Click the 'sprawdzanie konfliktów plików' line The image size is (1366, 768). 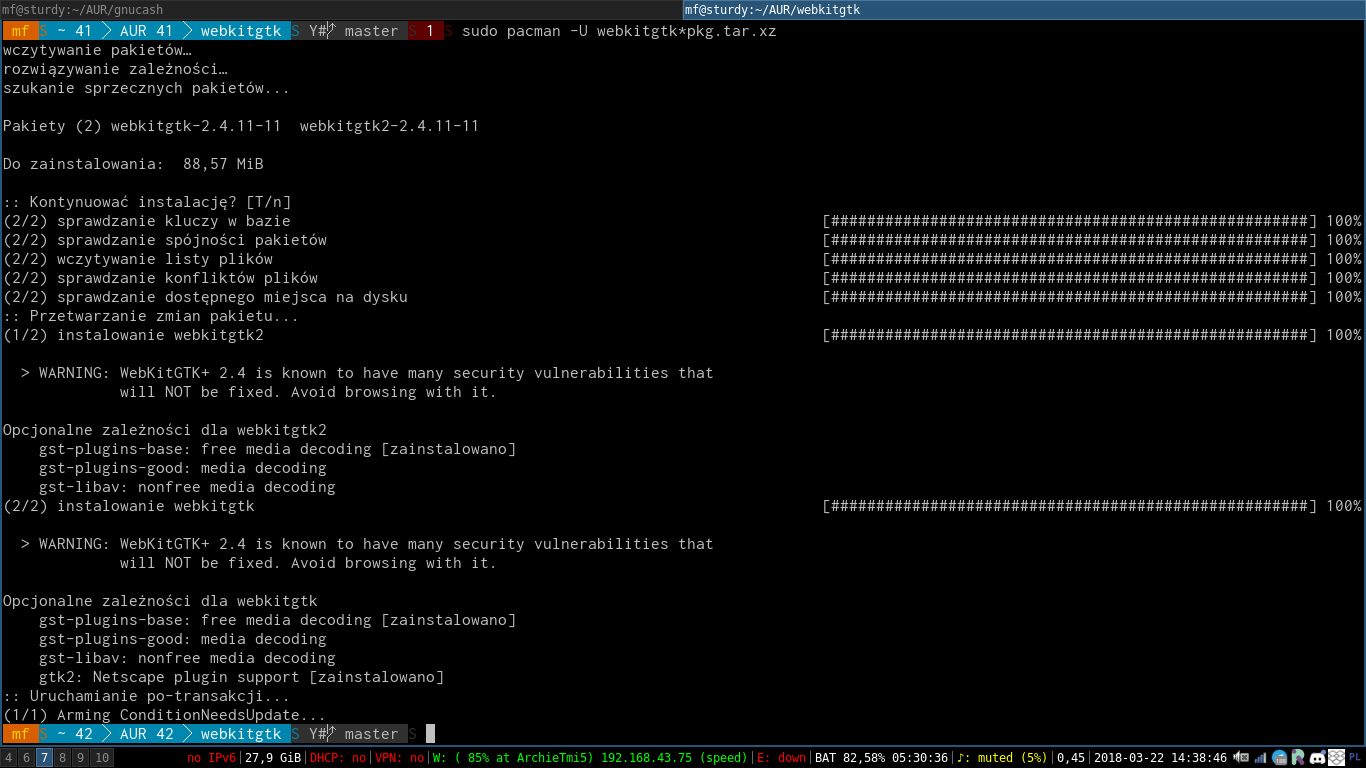click(x=160, y=278)
